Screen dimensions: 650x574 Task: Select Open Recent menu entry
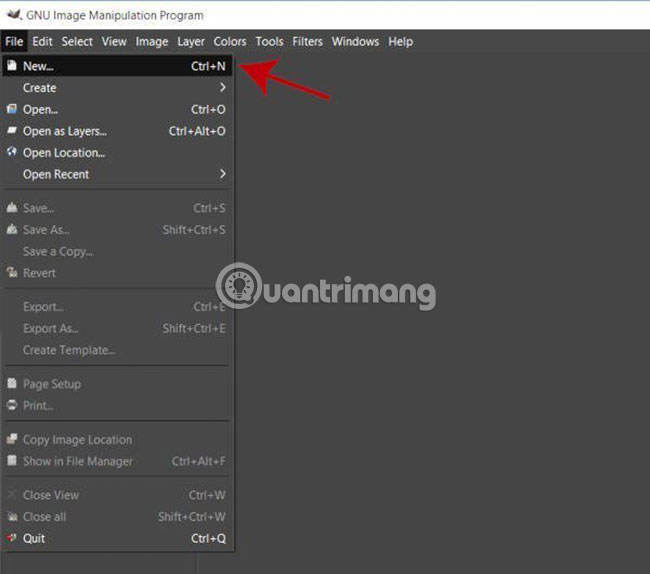pyautogui.click(x=117, y=174)
